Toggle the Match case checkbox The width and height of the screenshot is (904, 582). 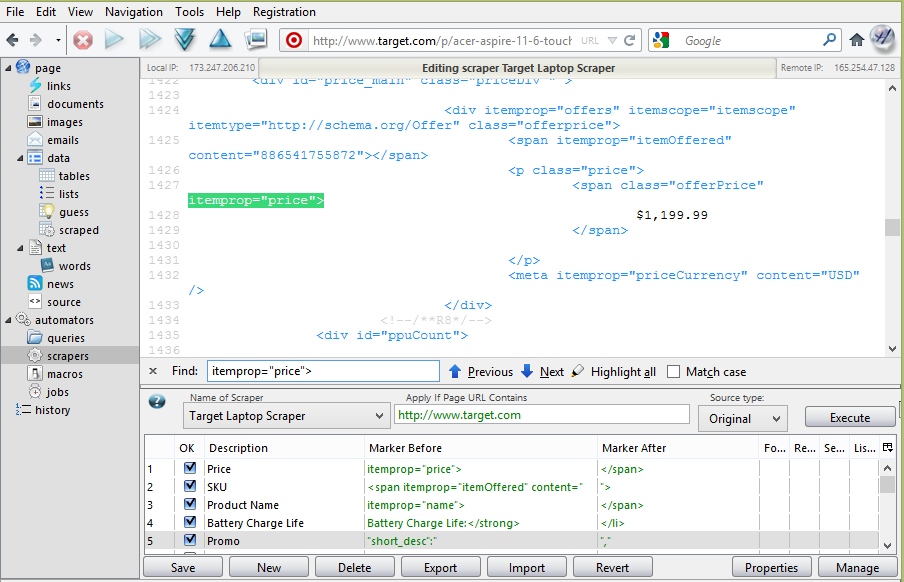[x=675, y=372]
